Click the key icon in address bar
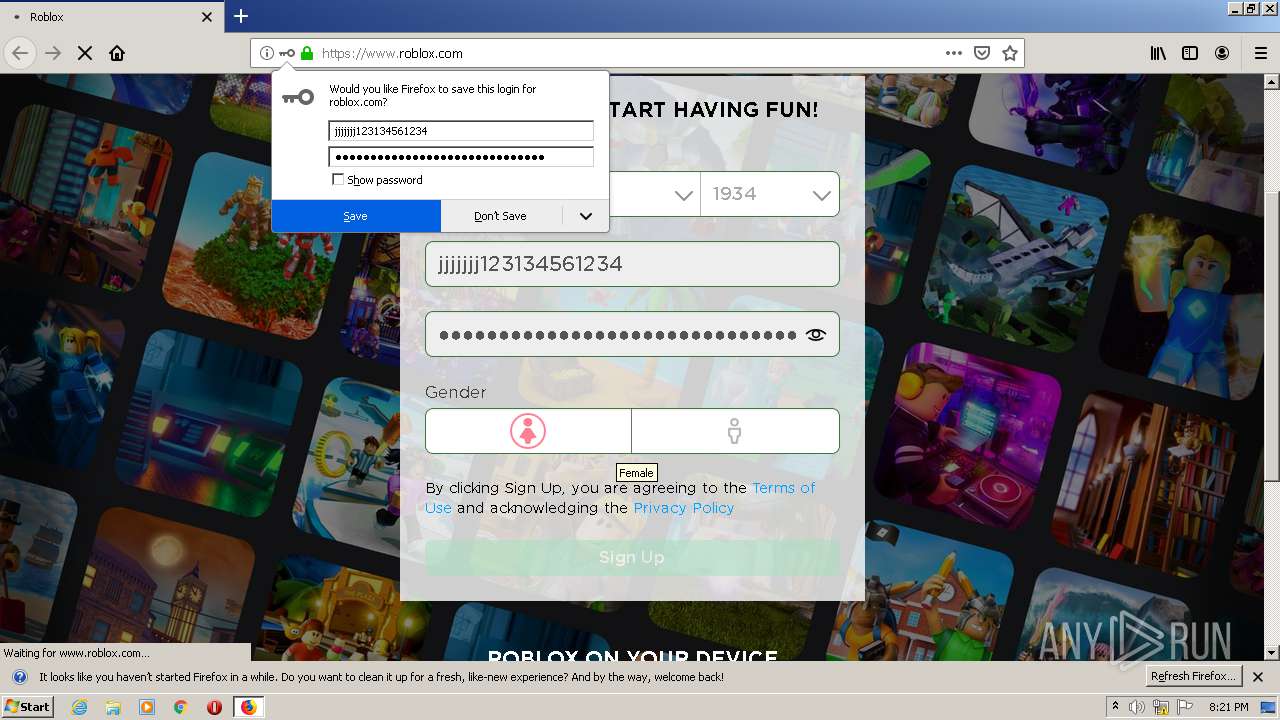The width and height of the screenshot is (1280, 720). click(287, 53)
